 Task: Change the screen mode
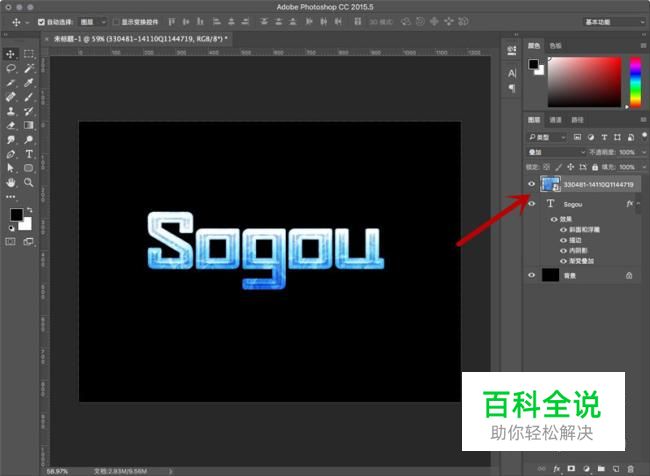pos(29,242)
